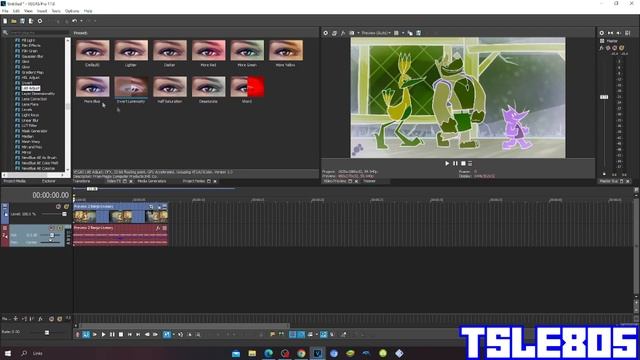Open the Options menu
Viewport: 640px width, 360px height.
pos(72,11)
